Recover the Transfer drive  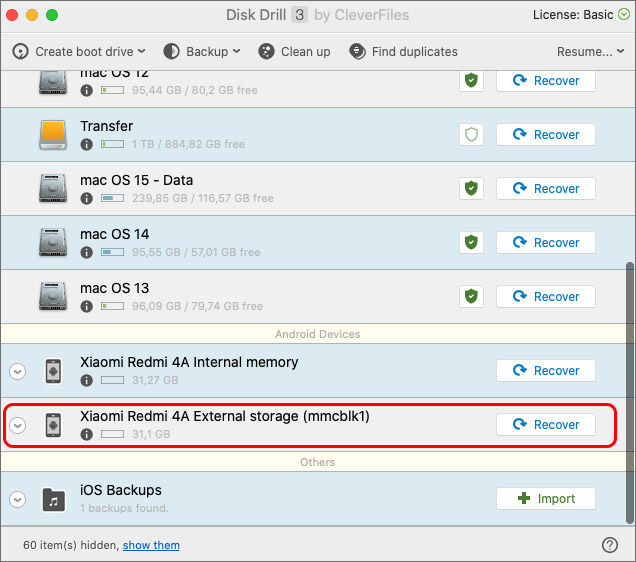click(x=546, y=134)
